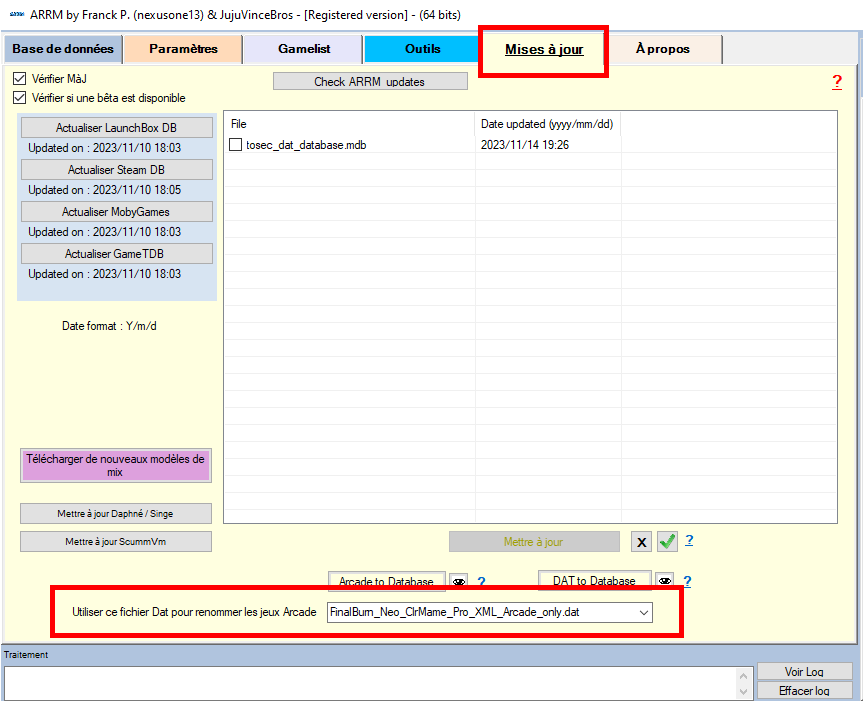Click the green checkmark select-all icon
The image size is (864, 702).
coord(667,542)
